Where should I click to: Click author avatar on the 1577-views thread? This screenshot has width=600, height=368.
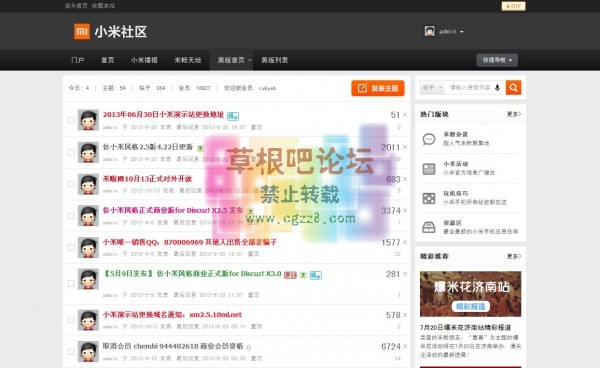[88, 248]
